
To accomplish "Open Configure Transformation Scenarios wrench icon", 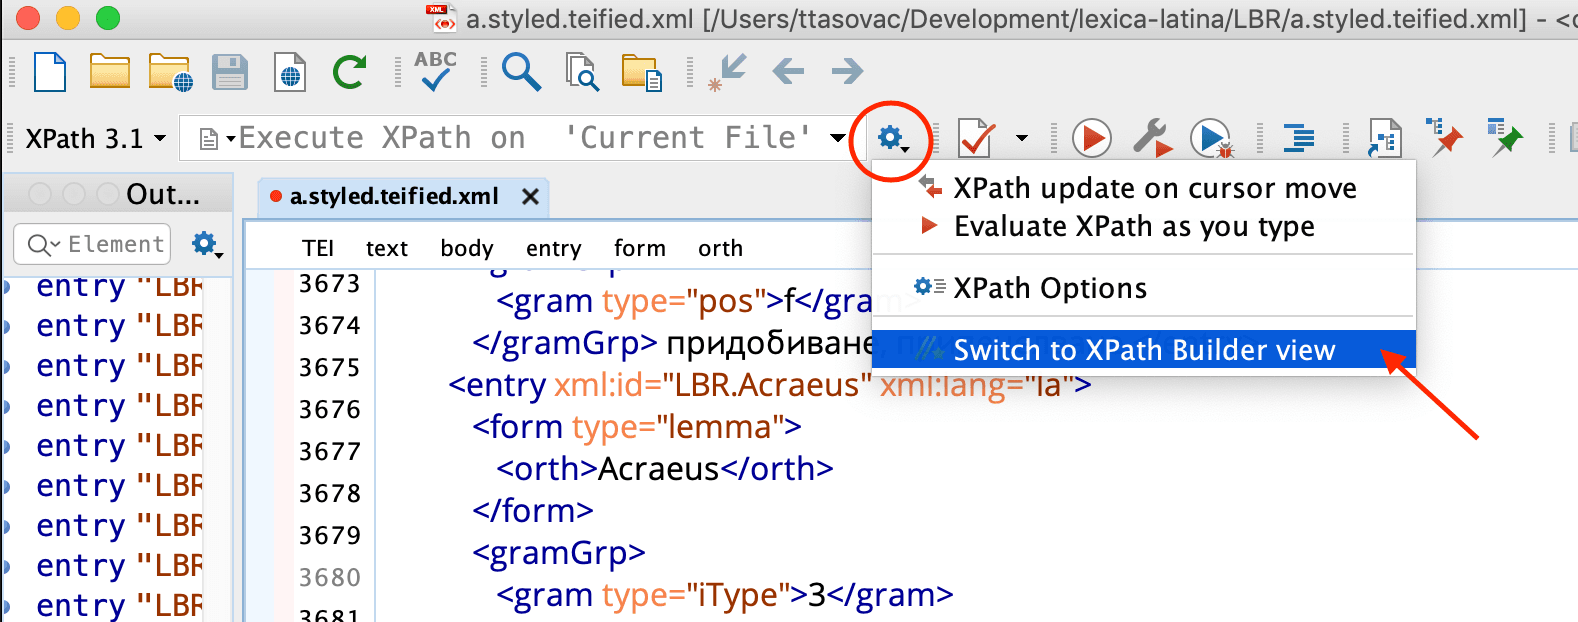I will pyautogui.click(x=1151, y=138).
